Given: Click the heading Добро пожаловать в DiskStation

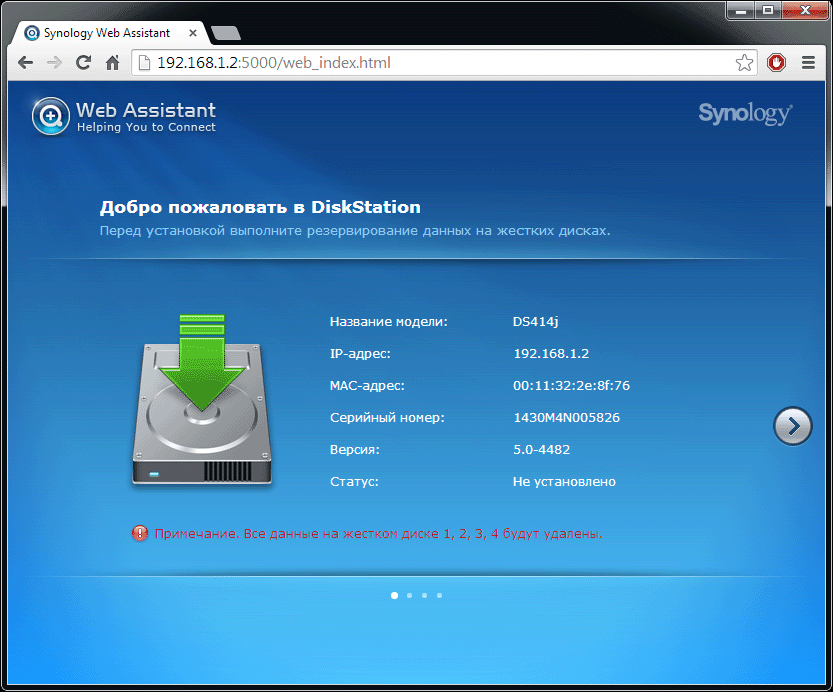Looking at the screenshot, I should click(260, 207).
